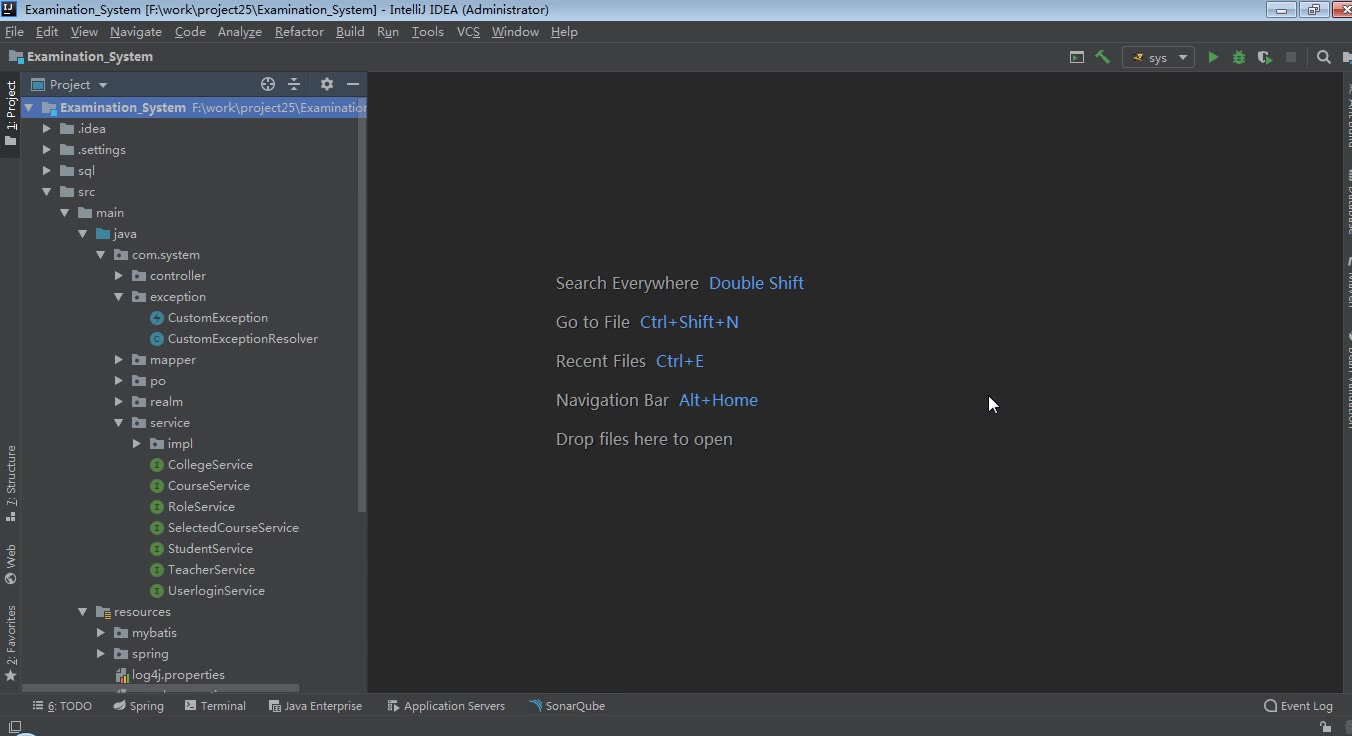Start debugging with the green bug icon

(1239, 58)
